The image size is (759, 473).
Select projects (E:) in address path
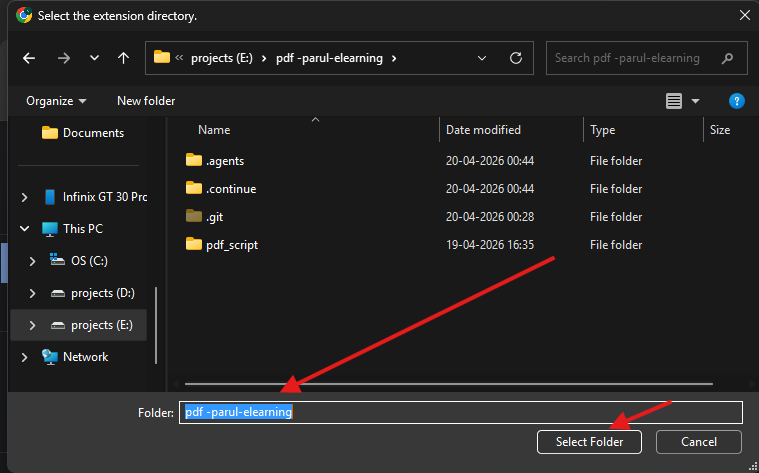(x=222, y=58)
